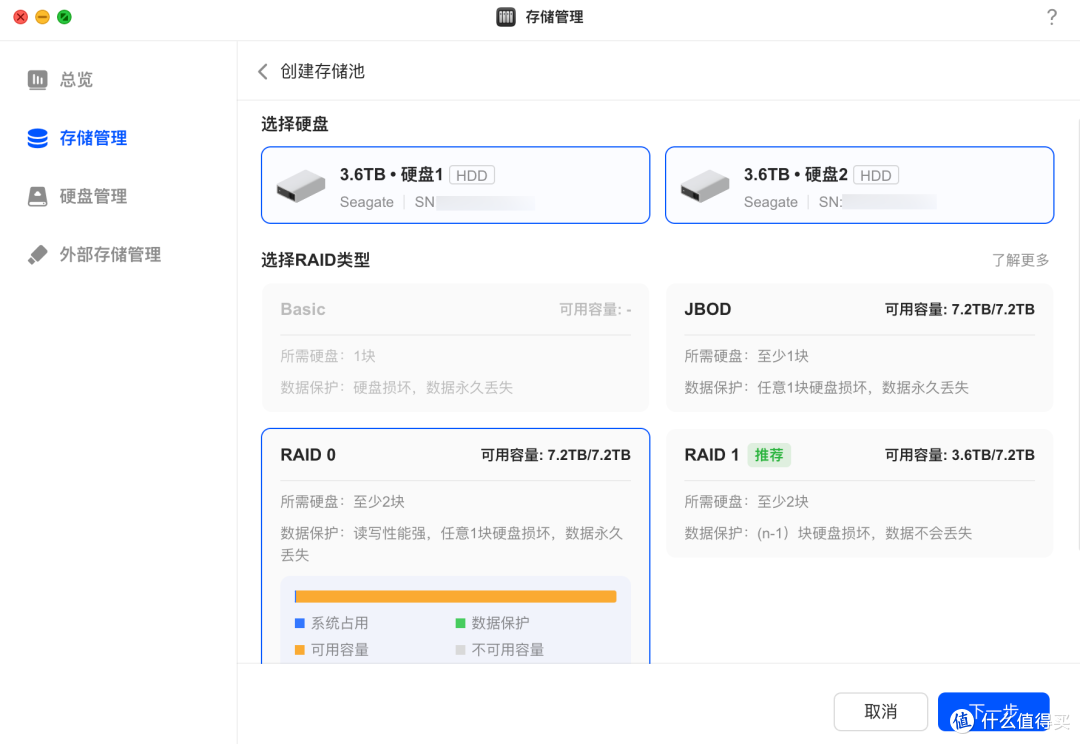Click the 选择硬盘 section heading
Screen dimensions: 1080x744
pyautogui.click(x=295, y=125)
